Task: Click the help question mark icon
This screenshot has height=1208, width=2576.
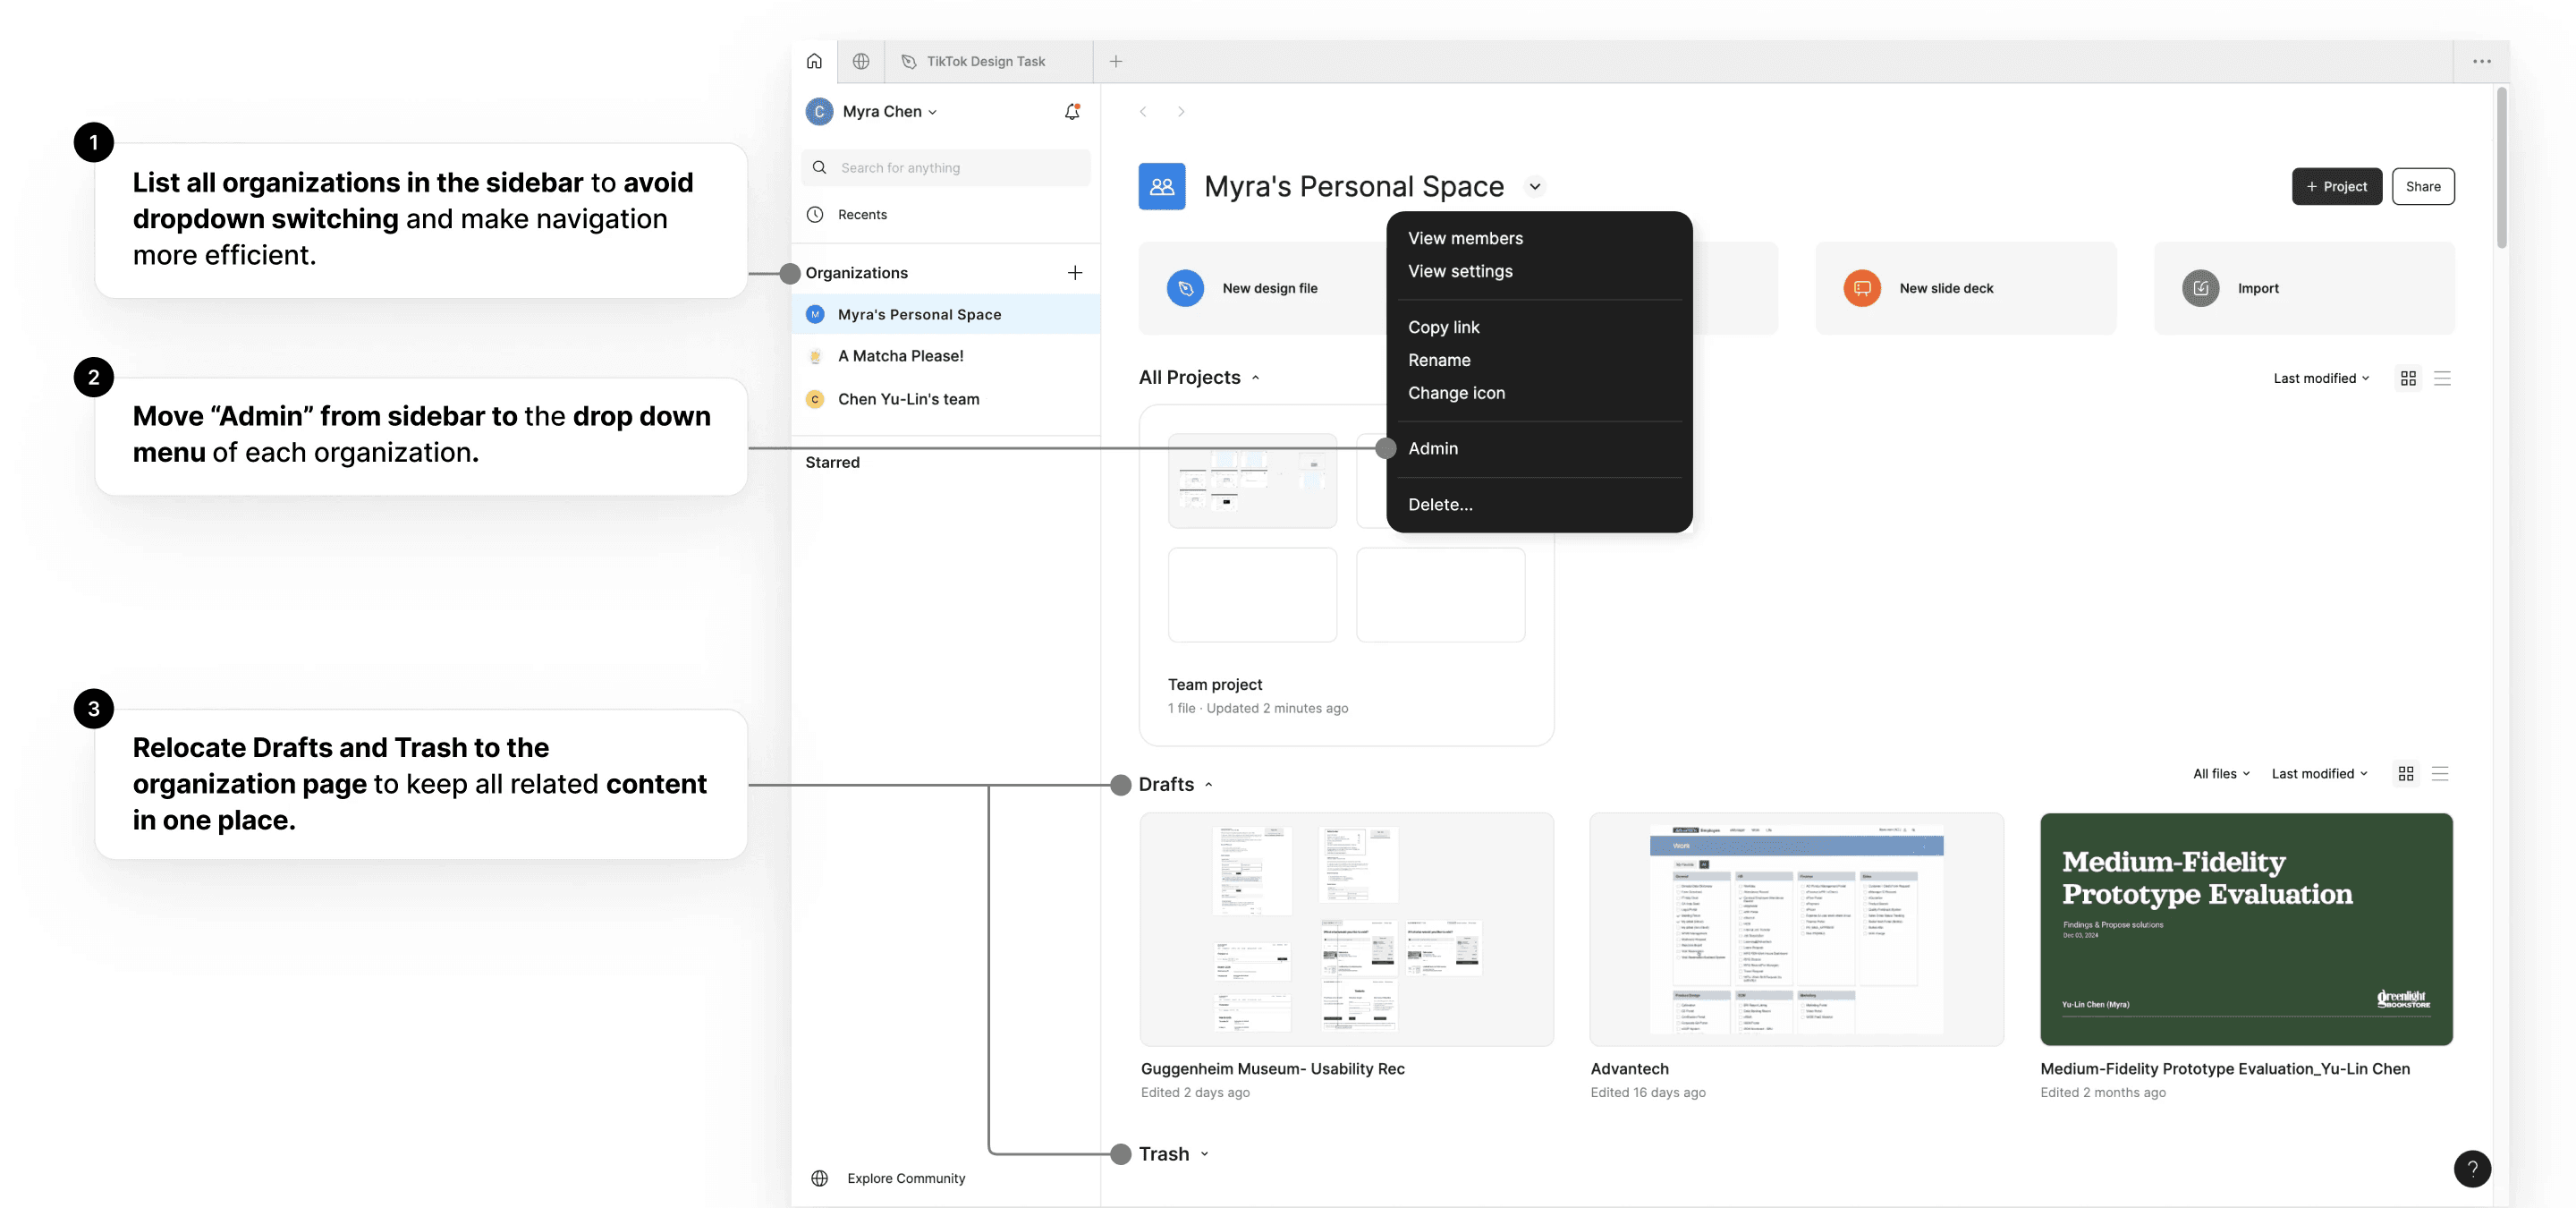Action: point(2472,1168)
